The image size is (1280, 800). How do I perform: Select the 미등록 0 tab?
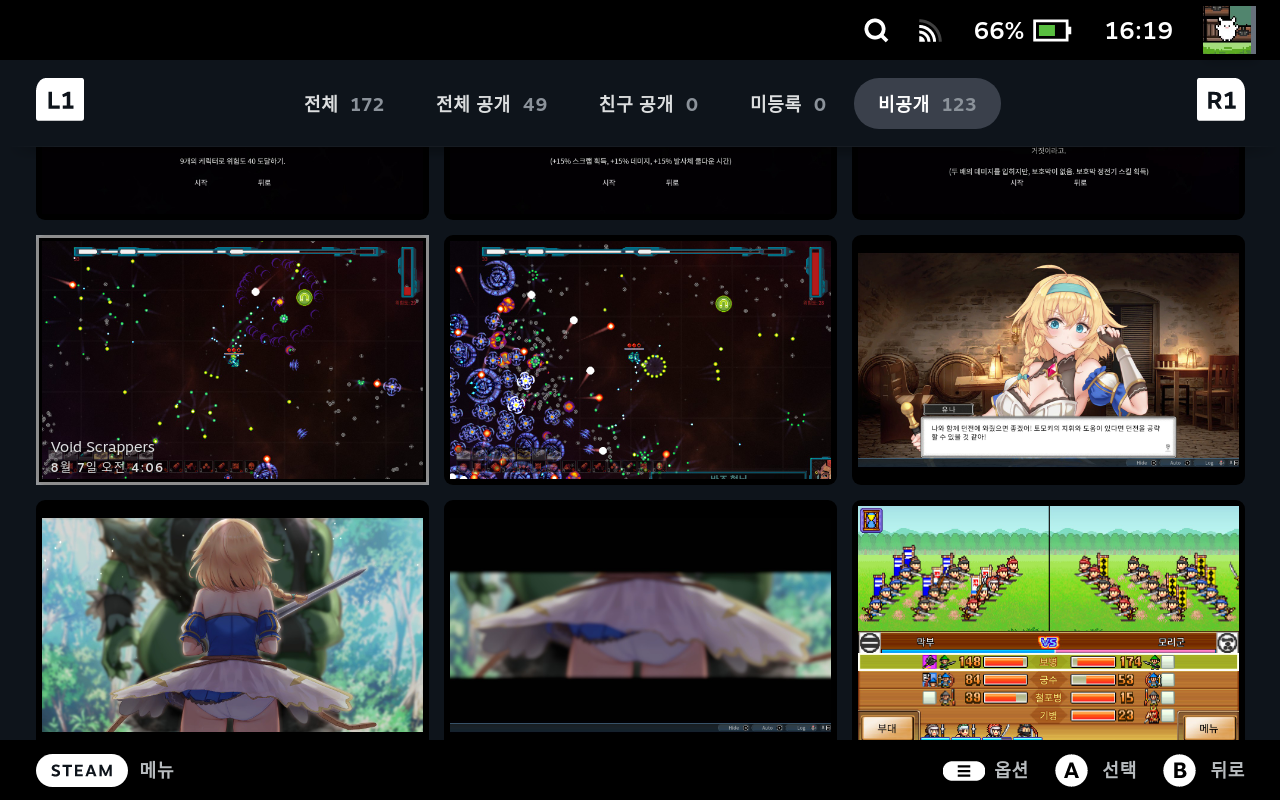pos(788,104)
